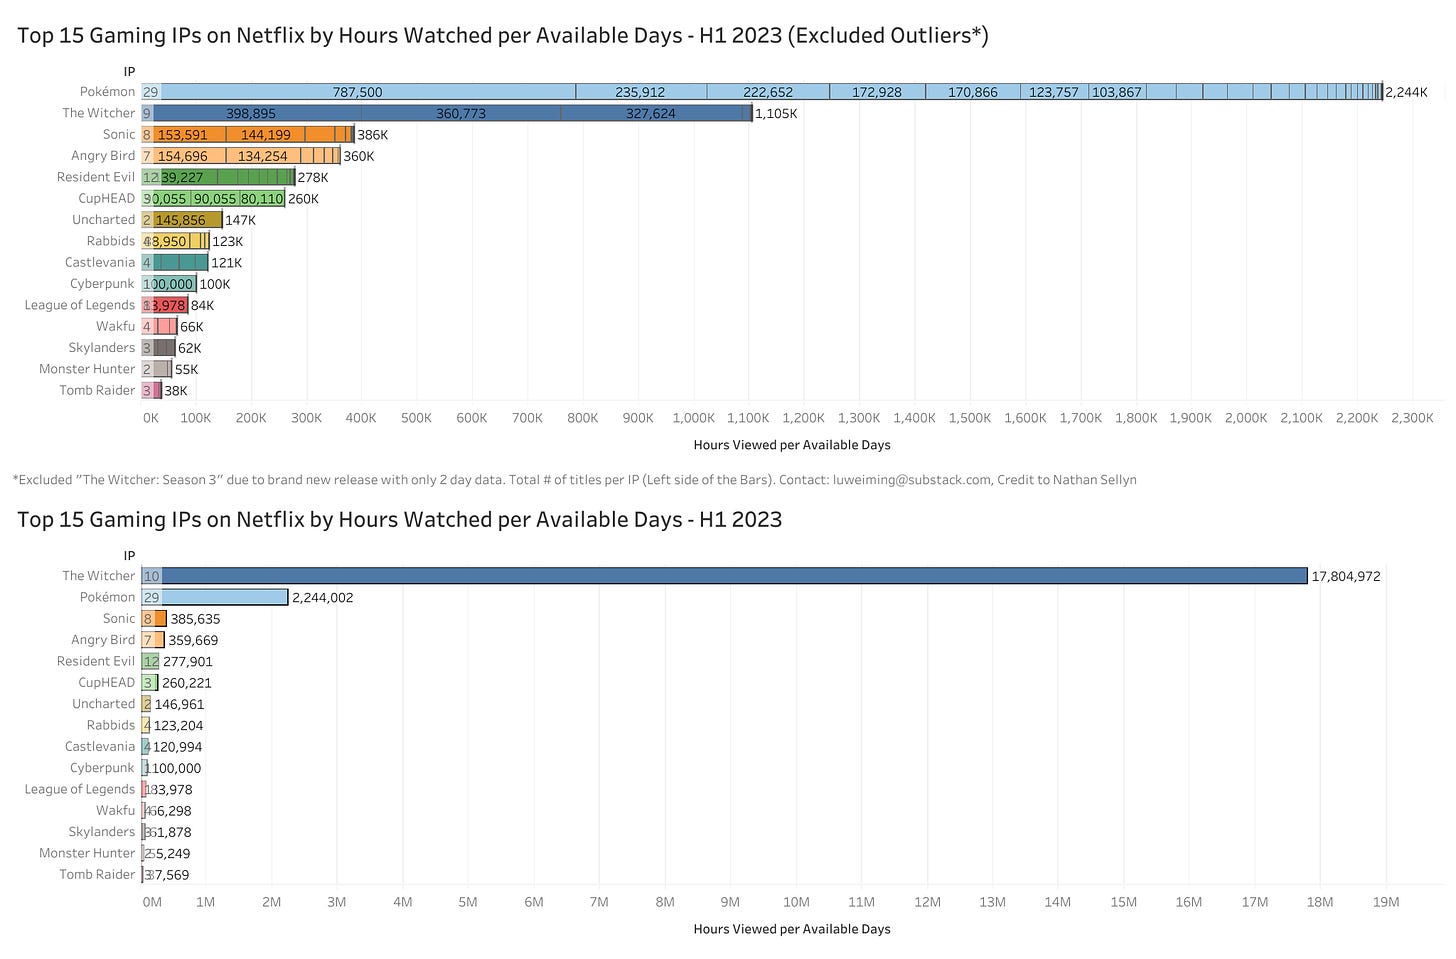The image size is (1456, 959).
Task: Click the 172,928 Pokémon segment
Action: coord(877,92)
